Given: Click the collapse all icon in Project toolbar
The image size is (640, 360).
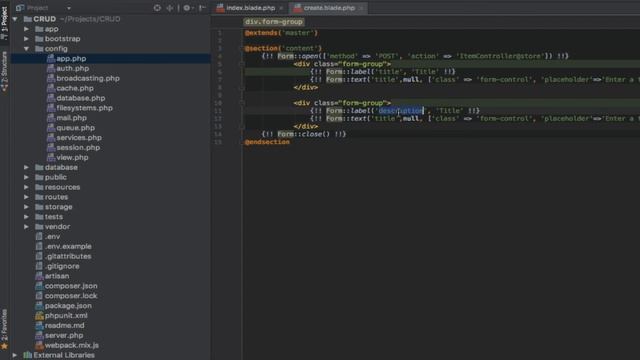Looking at the screenshot, I should (x=170, y=8).
